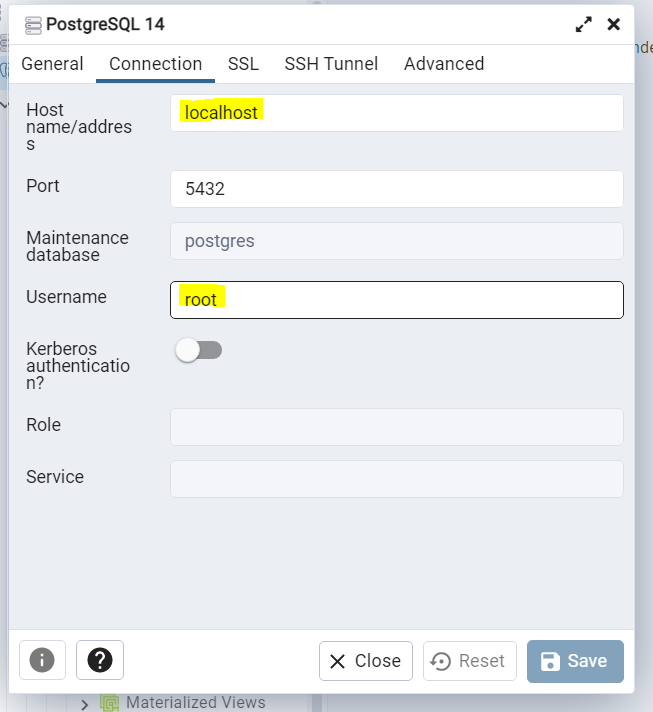The image size is (653, 712).
Task: Click the Username field containing root
Action: click(x=396, y=300)
